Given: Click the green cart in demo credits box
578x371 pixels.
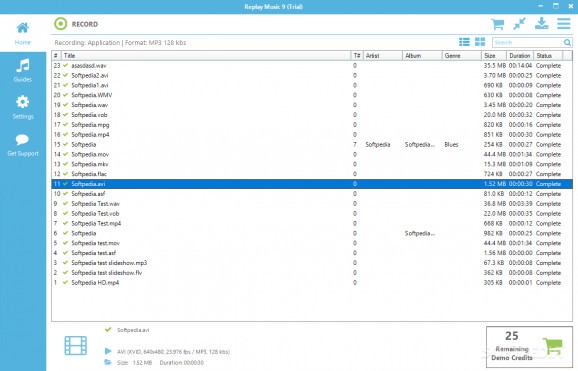Looking at the screenshot, I should 553,346.
